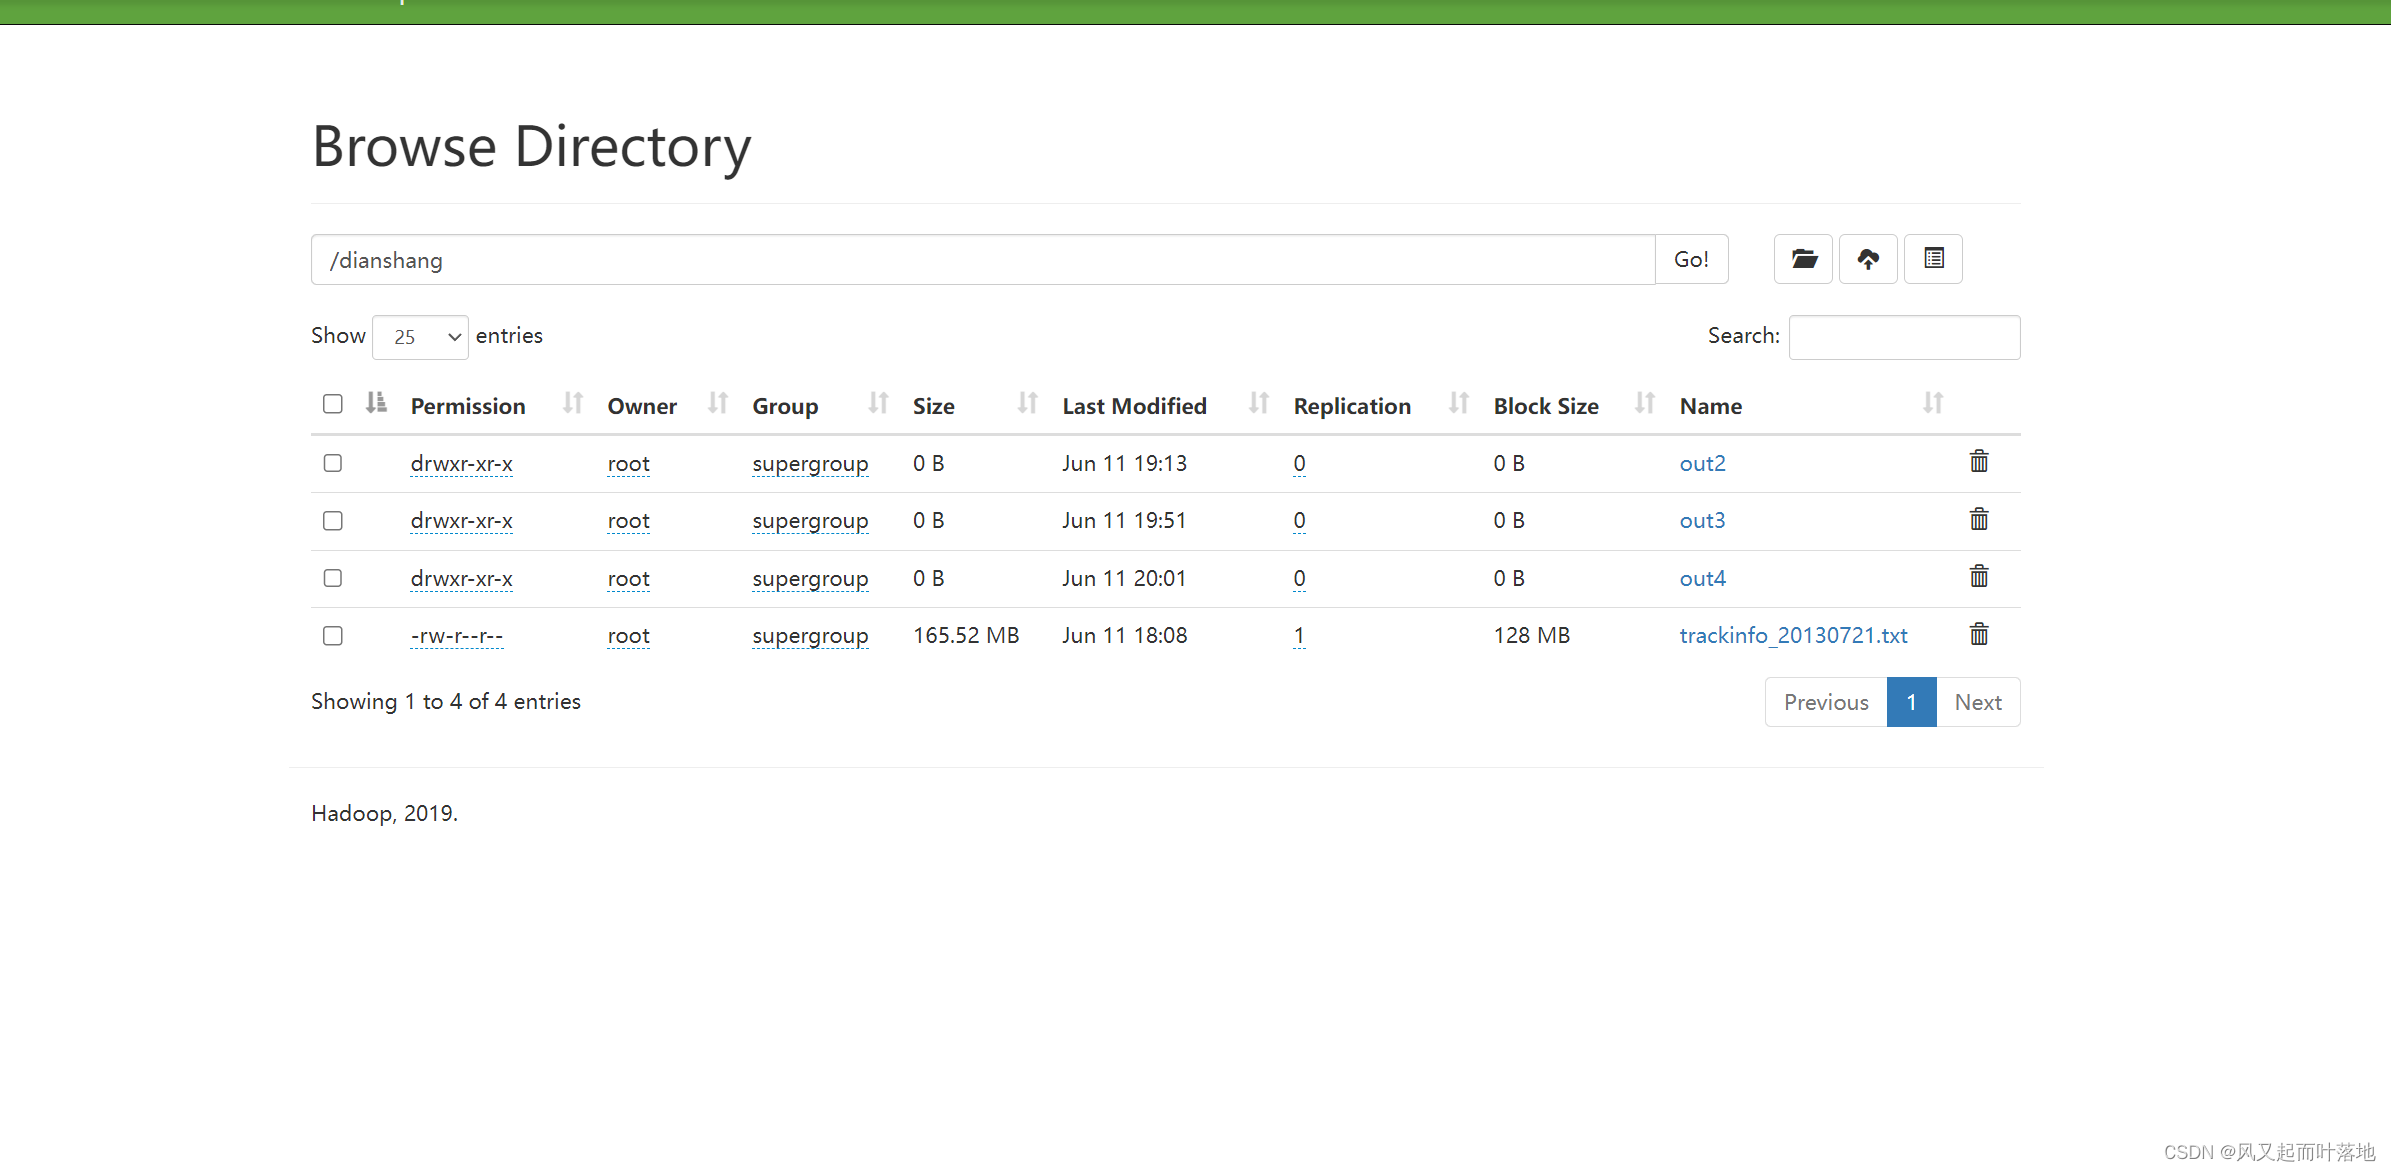Sort by Last Modified column arrows

point(1258,403)
